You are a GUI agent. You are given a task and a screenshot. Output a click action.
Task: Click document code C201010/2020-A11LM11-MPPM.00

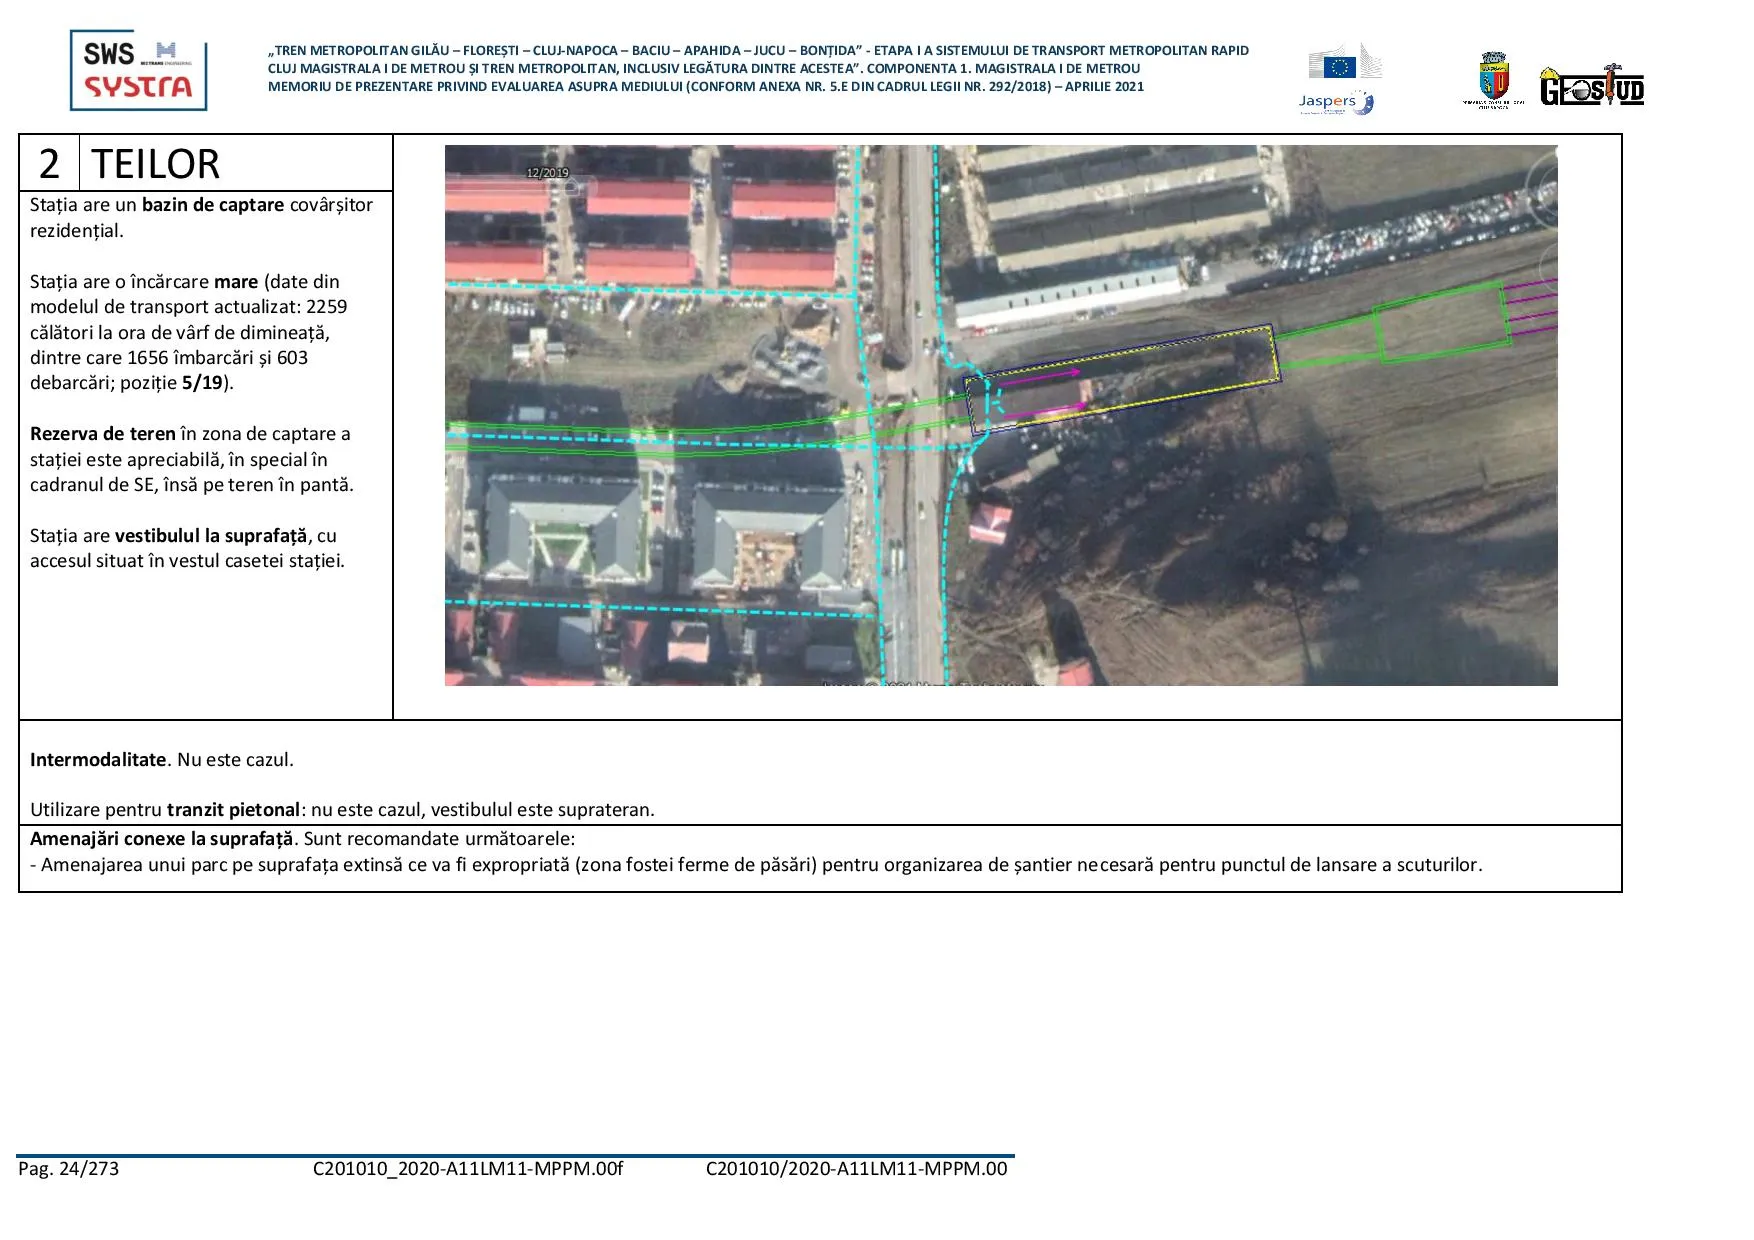point(856,1169)
